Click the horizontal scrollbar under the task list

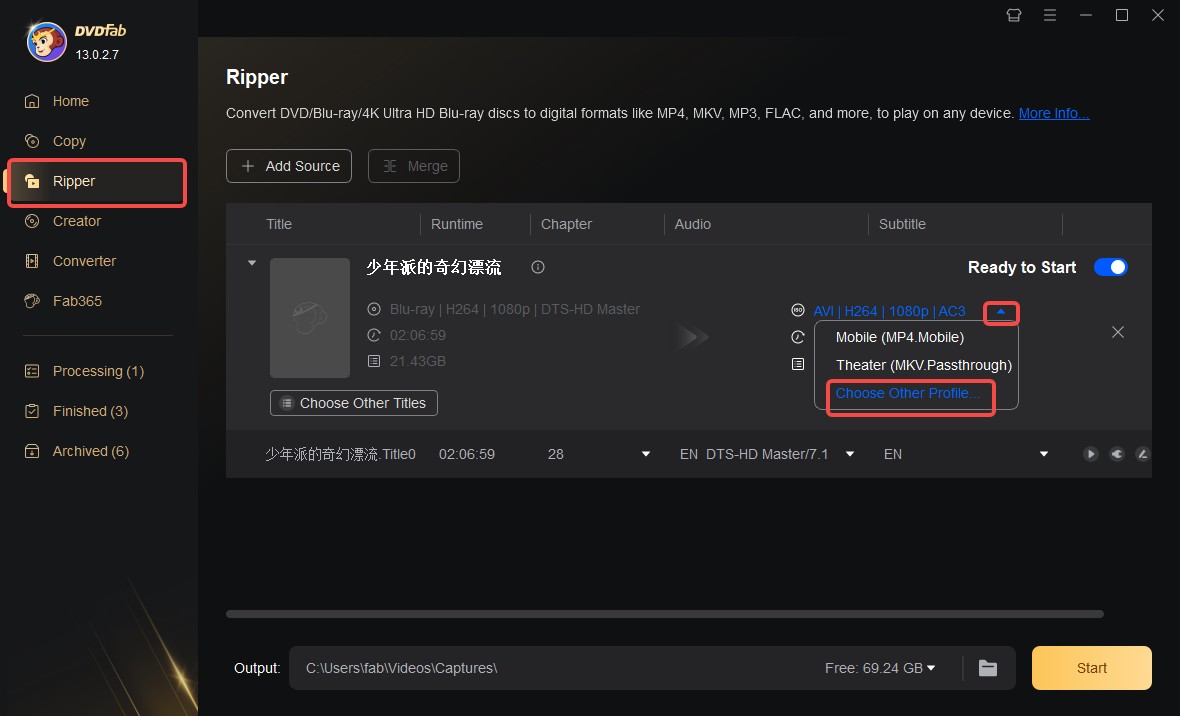click(664, 614)
